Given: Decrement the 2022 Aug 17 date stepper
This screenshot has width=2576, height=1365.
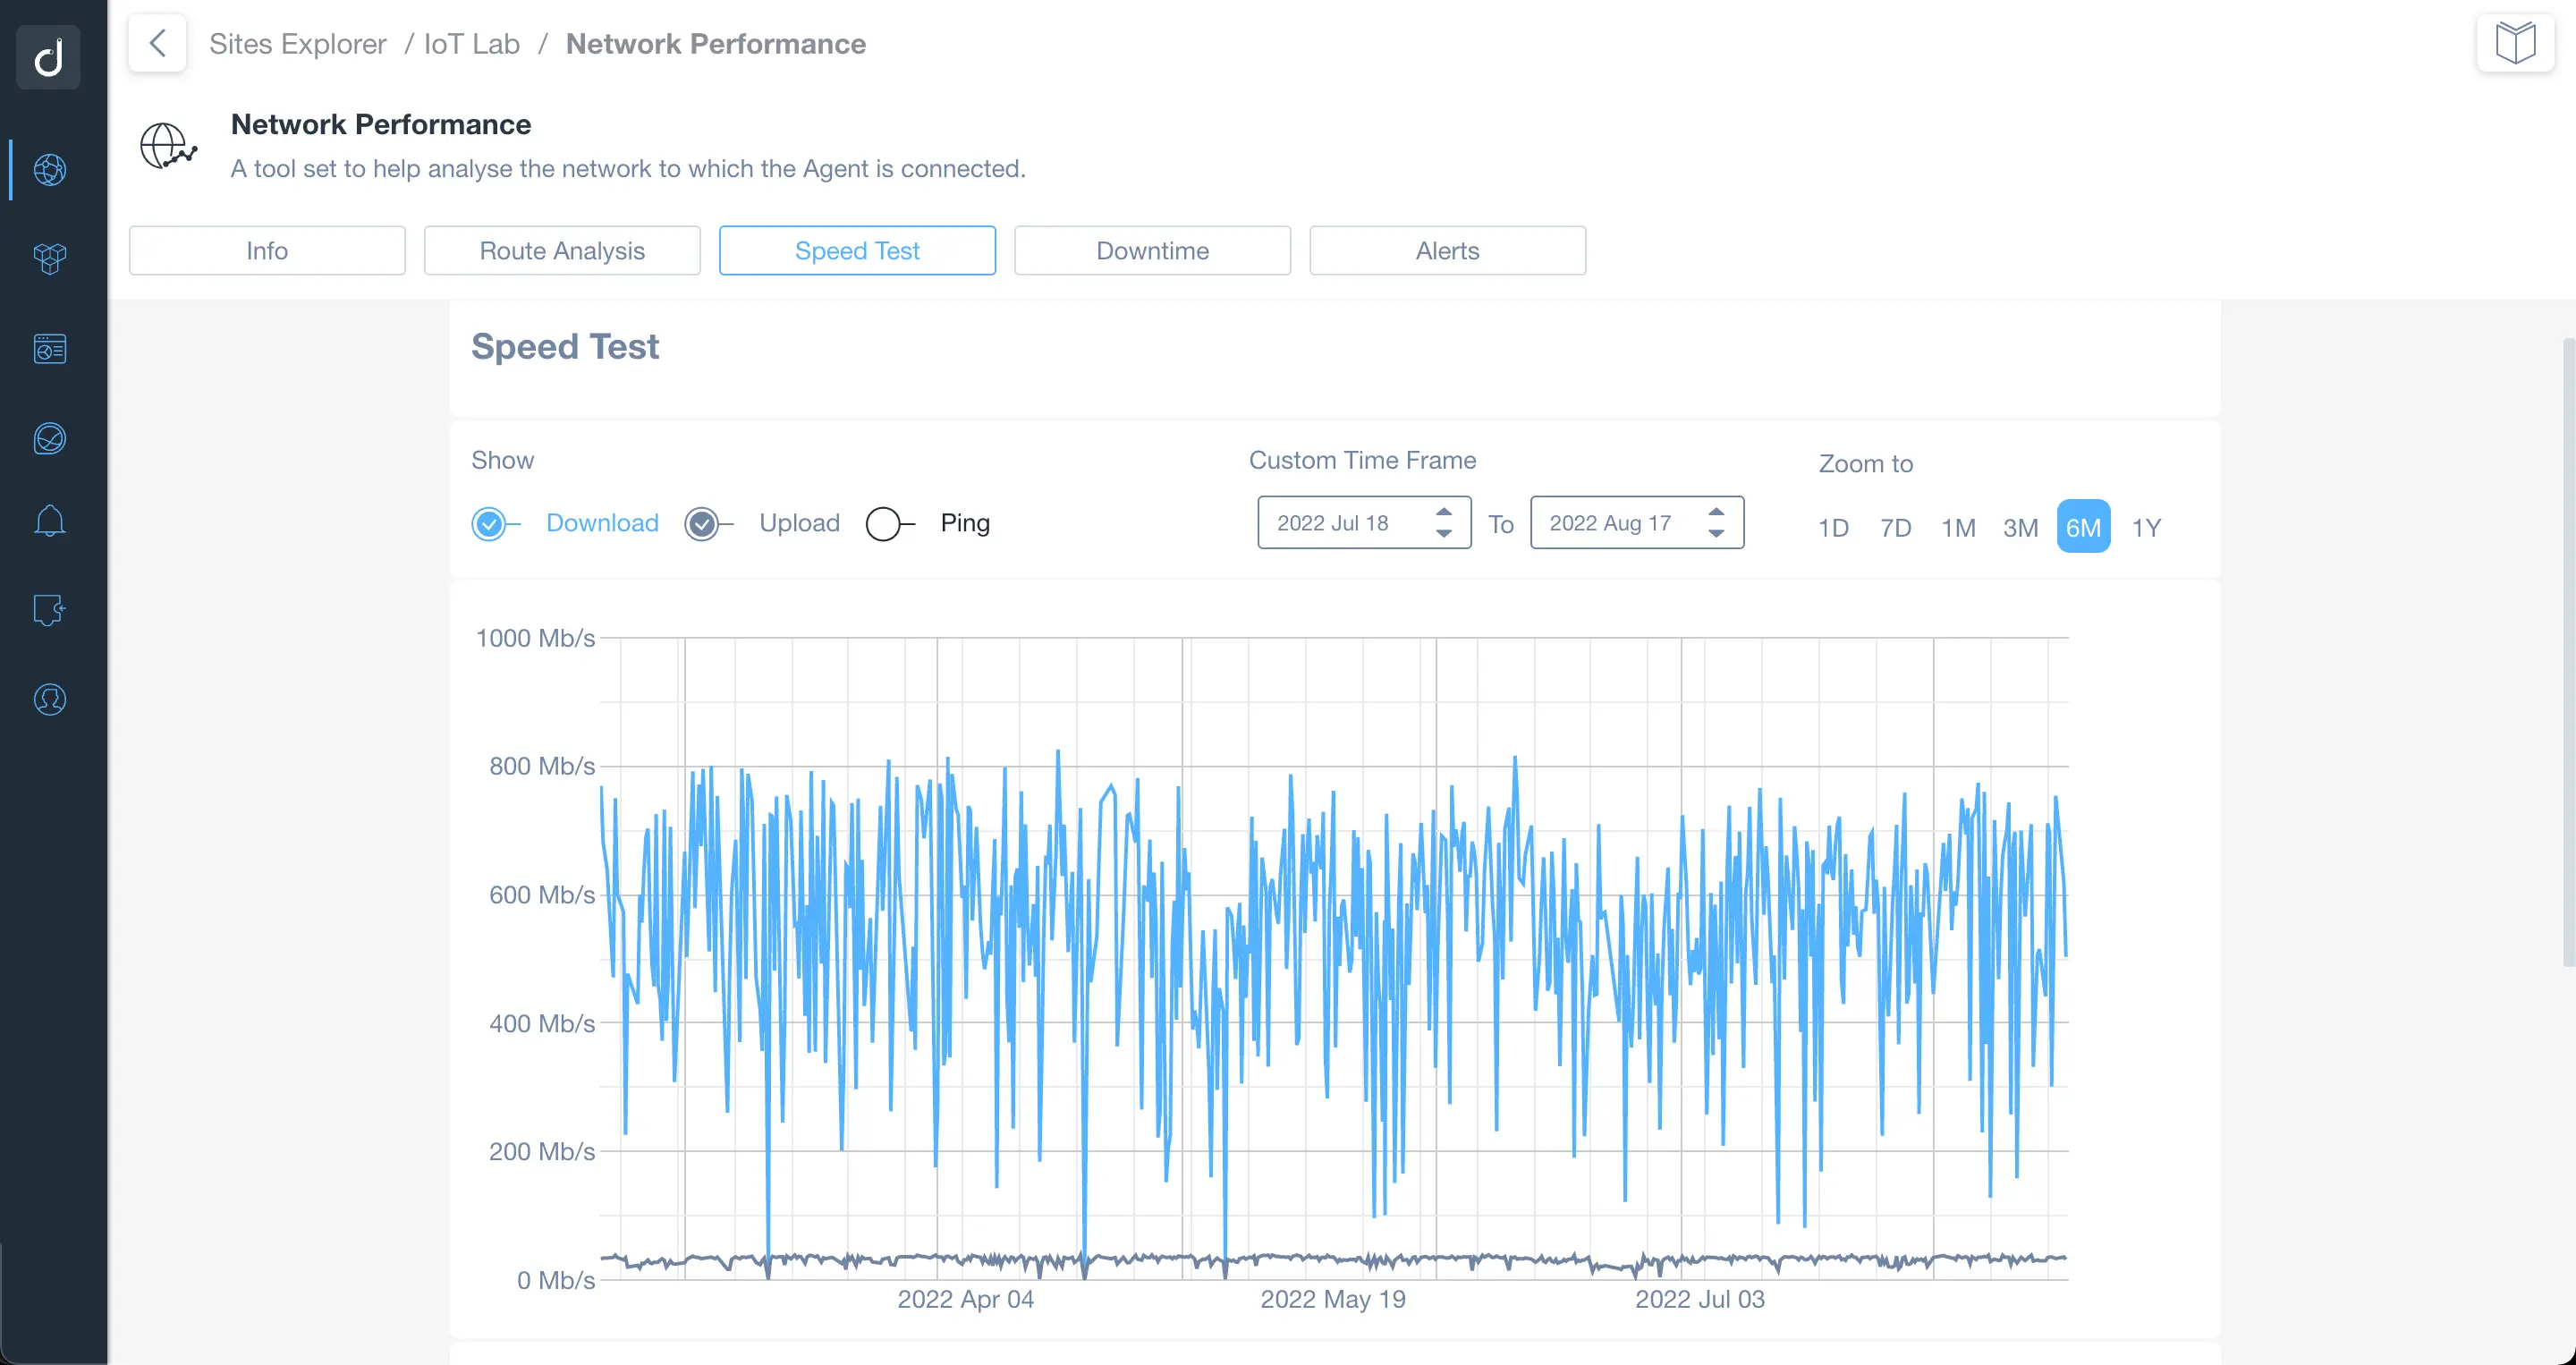Looking at the screenshot, I should [x=1717, y=532].
